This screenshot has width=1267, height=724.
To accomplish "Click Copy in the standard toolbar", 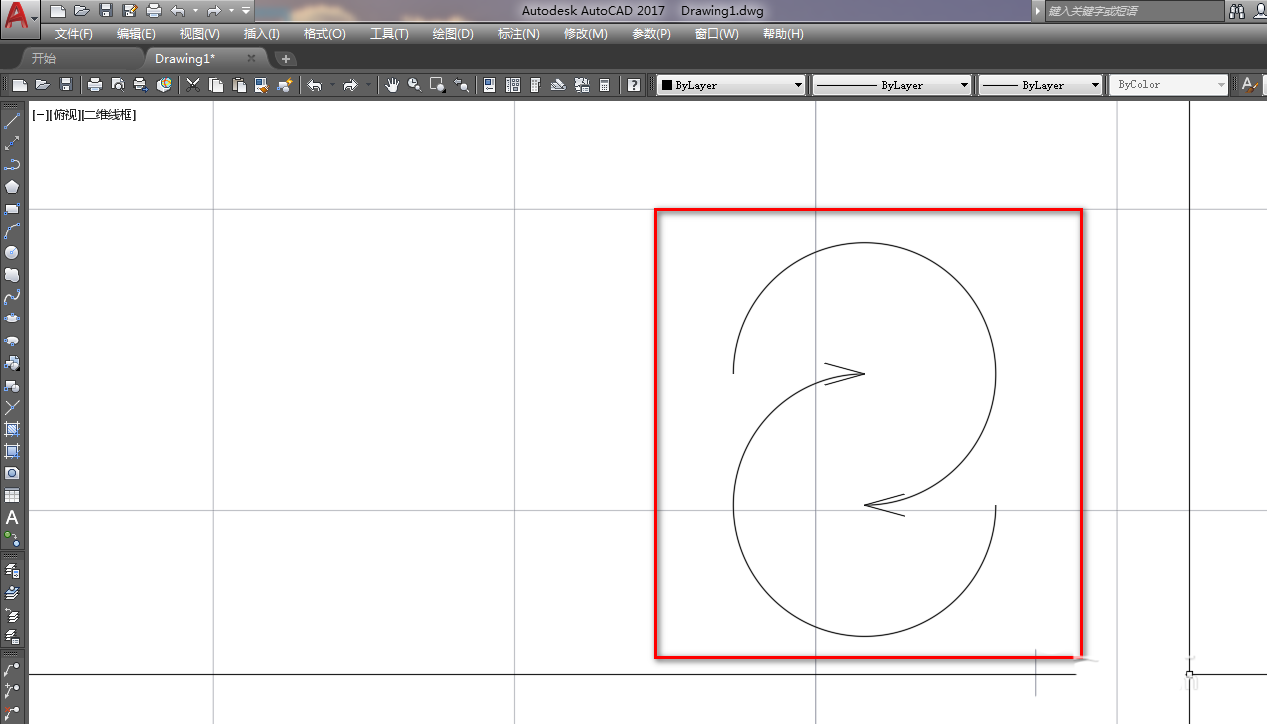I will coord(216,85).
